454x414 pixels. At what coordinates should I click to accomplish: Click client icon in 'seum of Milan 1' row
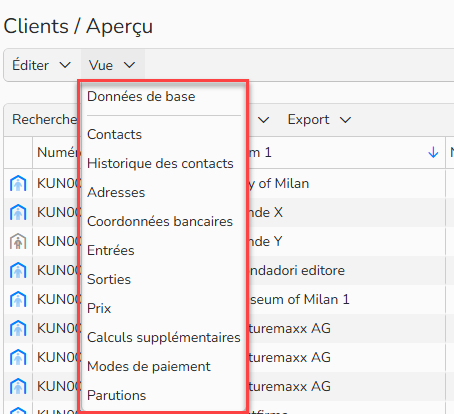18,299
